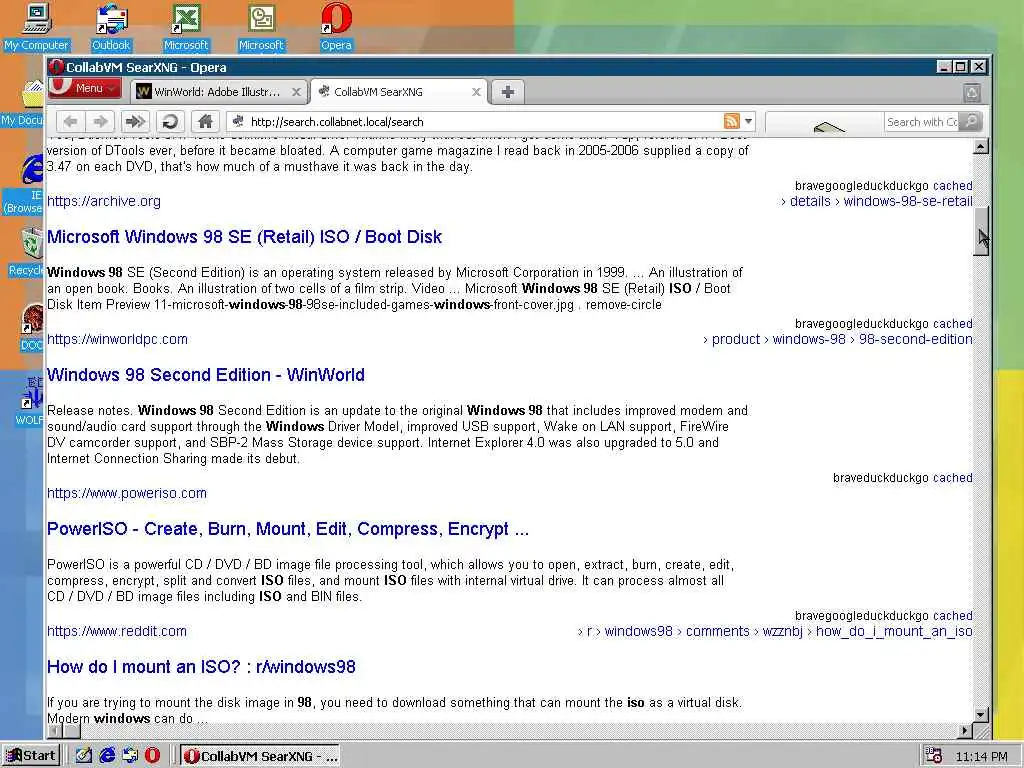Image resolution: width=1024 pixels, height=768 pixels.
Task: Open the archive.org URL link
Action: pyautogui.click(x=104, y=201)
